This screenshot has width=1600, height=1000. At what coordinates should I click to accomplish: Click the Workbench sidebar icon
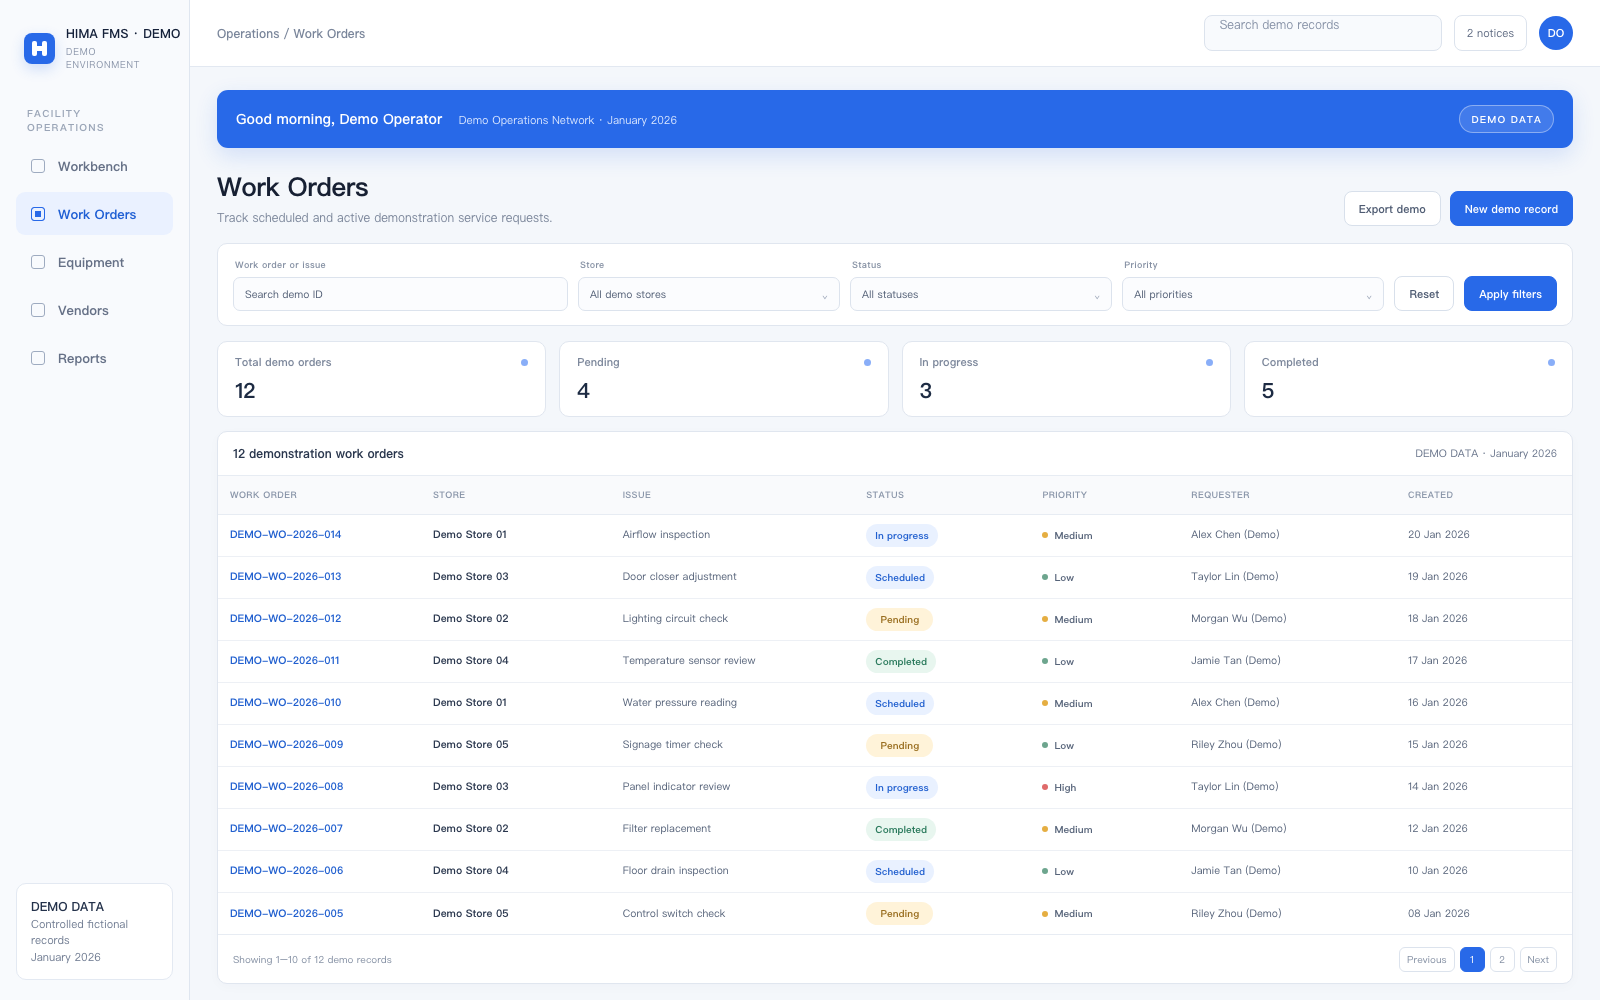click(38, 166)
